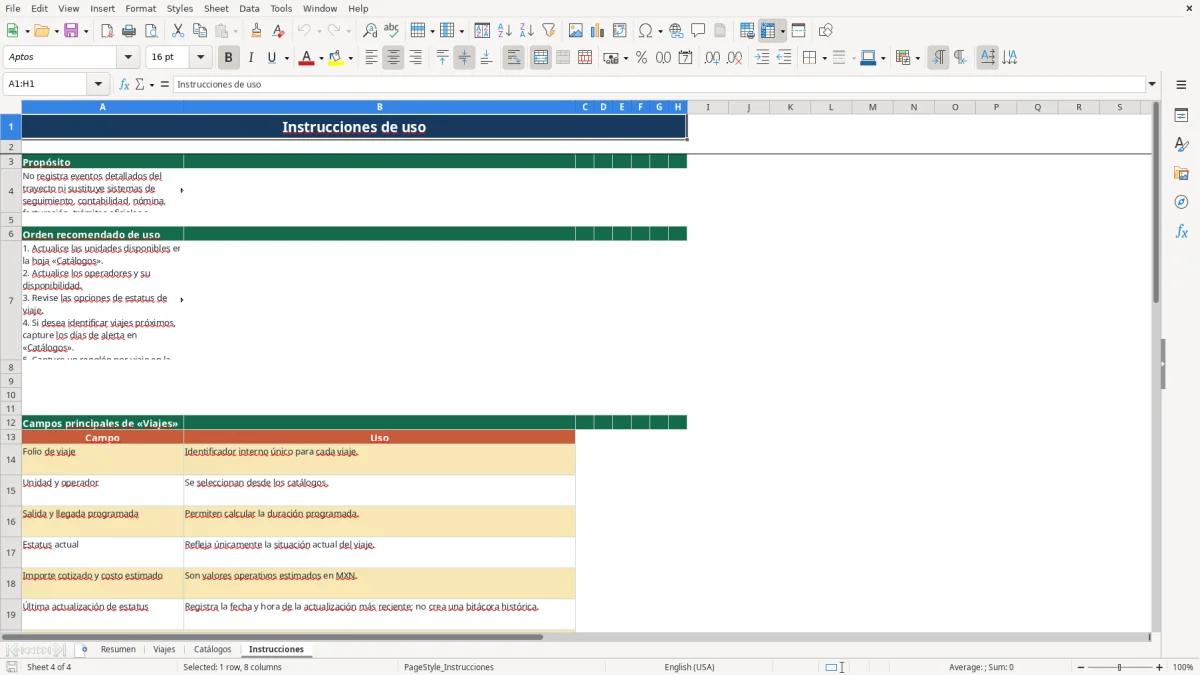Open sidebar Properties panel icon
The height and width of the screenshot is (675, 1200).
[1181, 116]
